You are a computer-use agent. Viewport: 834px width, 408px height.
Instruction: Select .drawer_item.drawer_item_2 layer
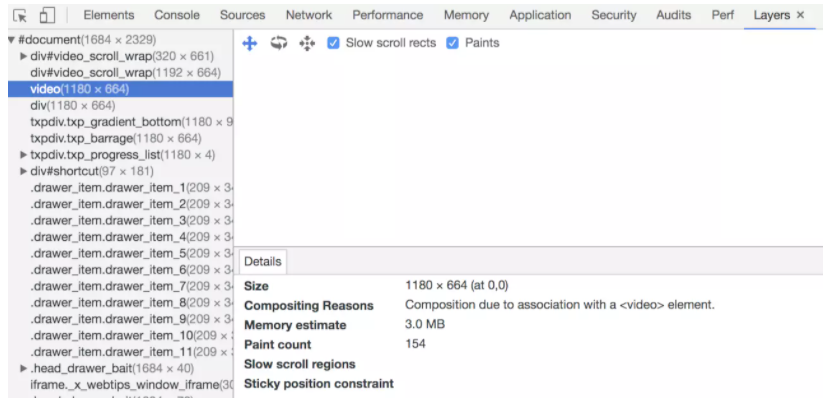click(120, 204)
